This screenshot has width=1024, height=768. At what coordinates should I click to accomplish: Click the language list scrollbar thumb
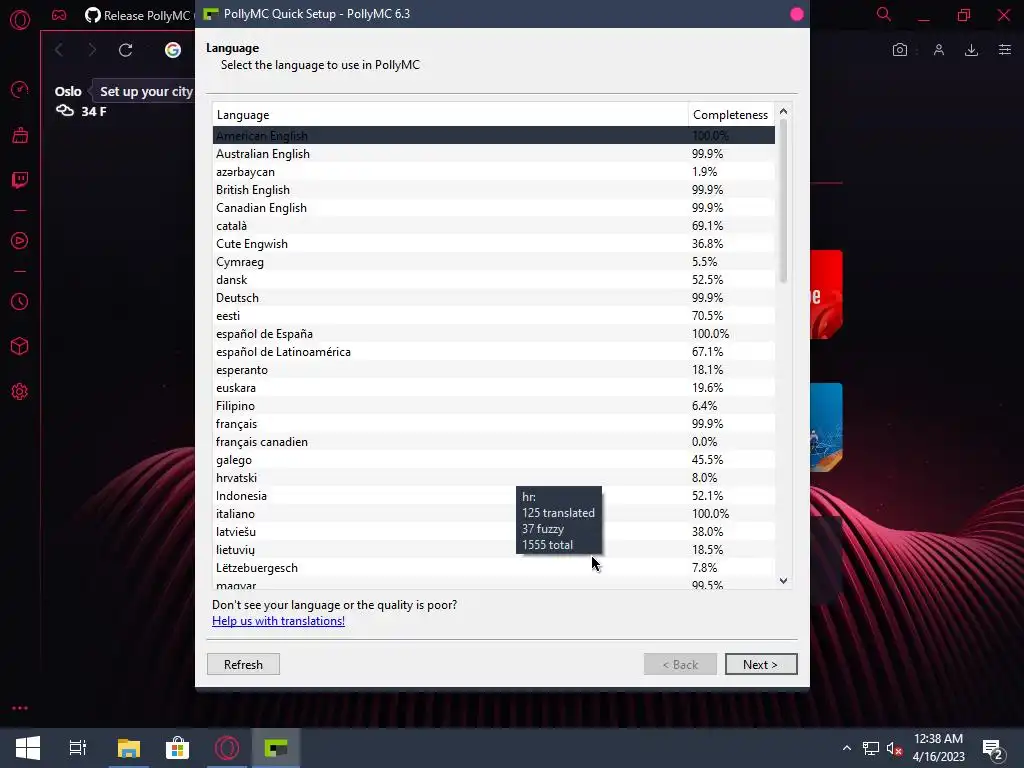(x=784, y=201)
